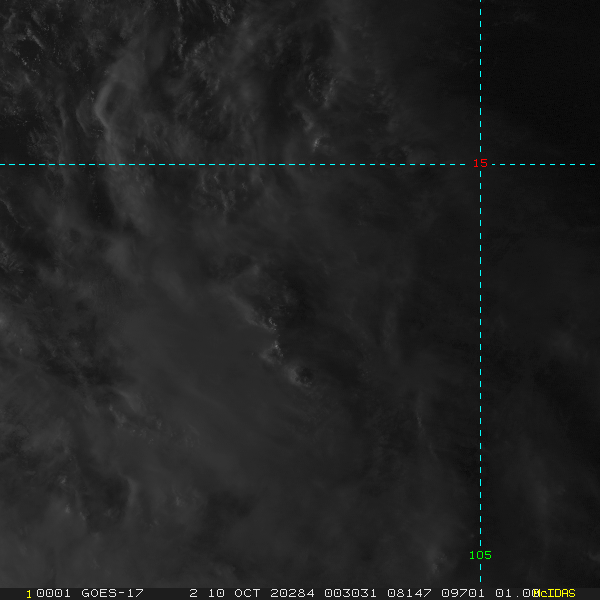Select the 09701 element coordinate value

click(463, 593)
